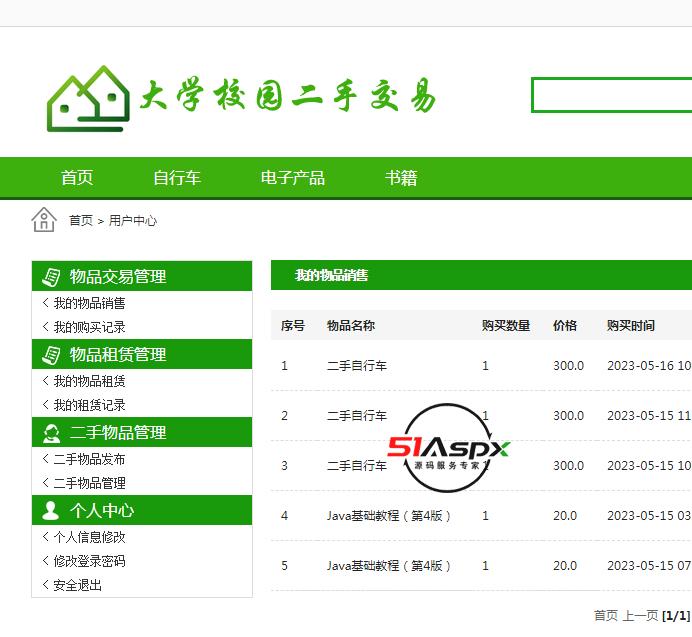Open 我的物品租赁 in sidebar
692x637 pixels.
click(x=90, y=381)
